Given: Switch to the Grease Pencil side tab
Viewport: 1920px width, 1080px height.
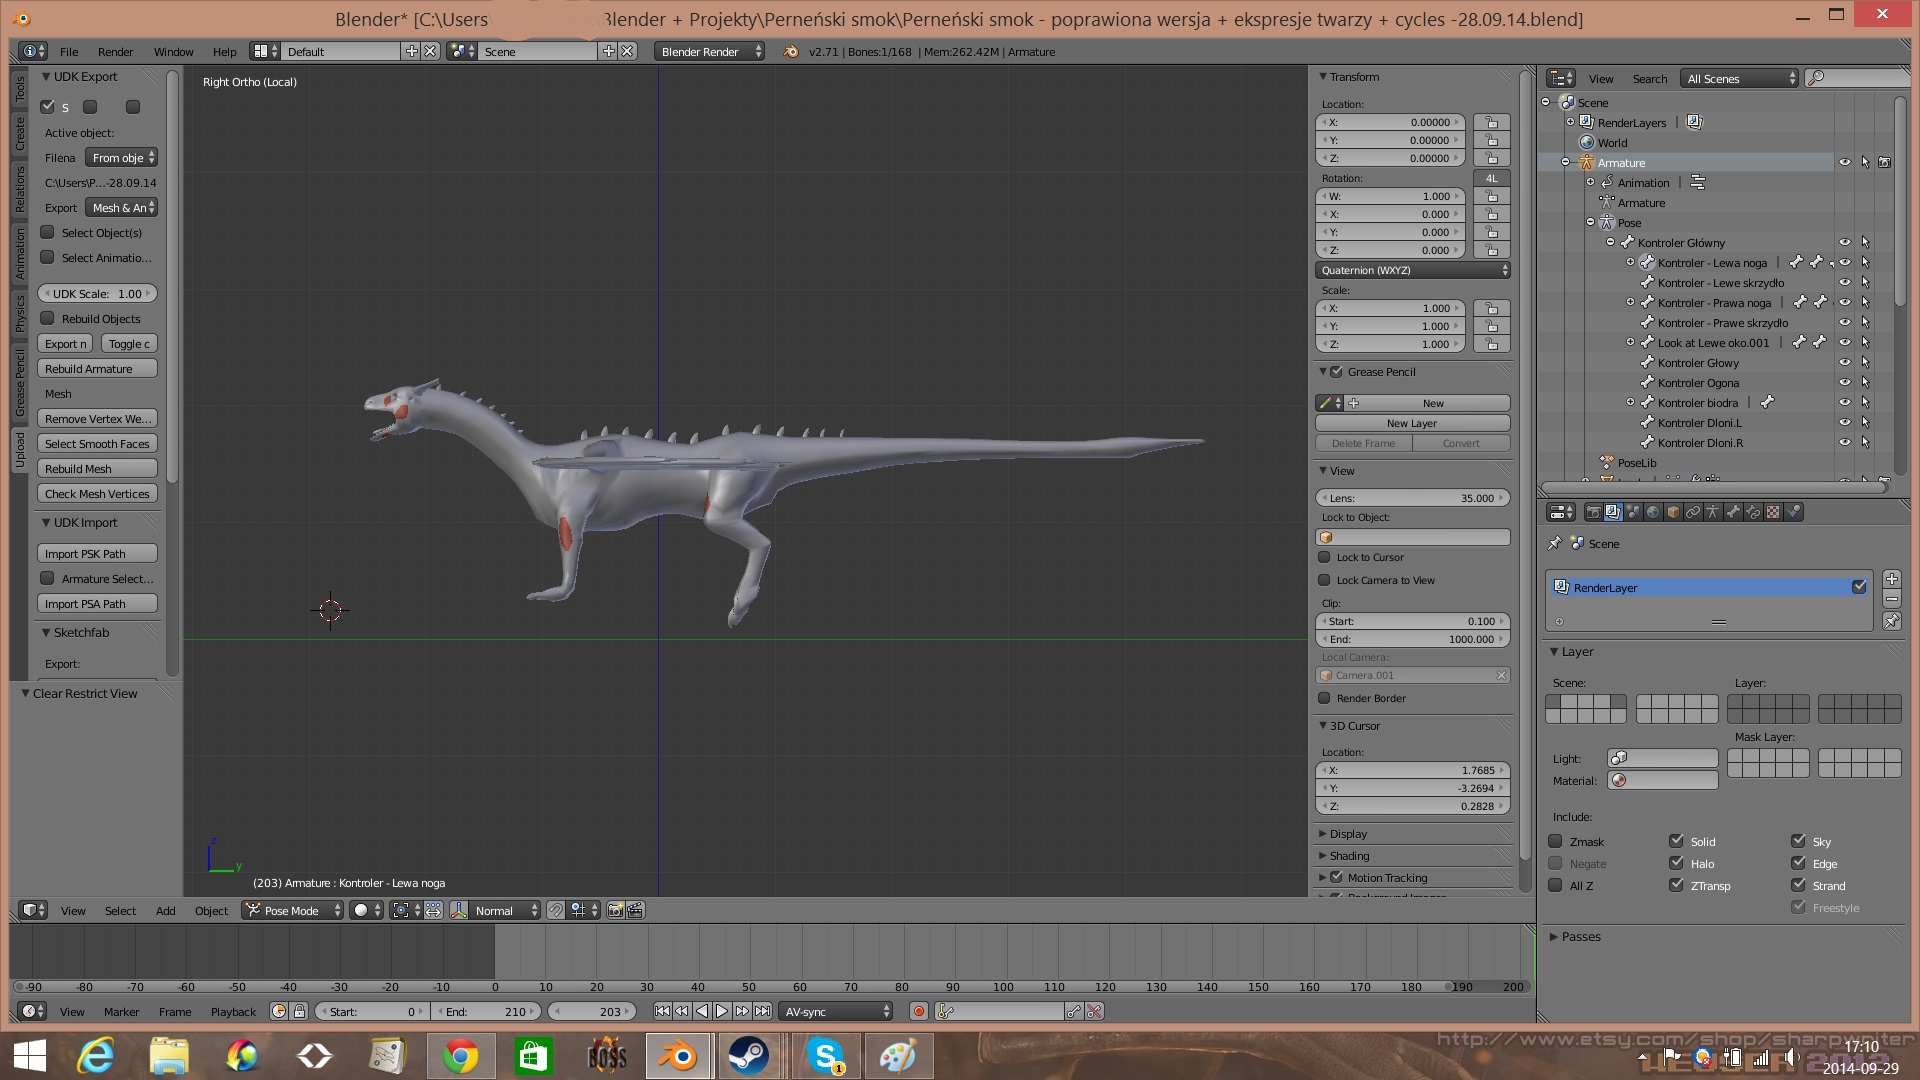Looking at the screenshot, I should point(19,383).
